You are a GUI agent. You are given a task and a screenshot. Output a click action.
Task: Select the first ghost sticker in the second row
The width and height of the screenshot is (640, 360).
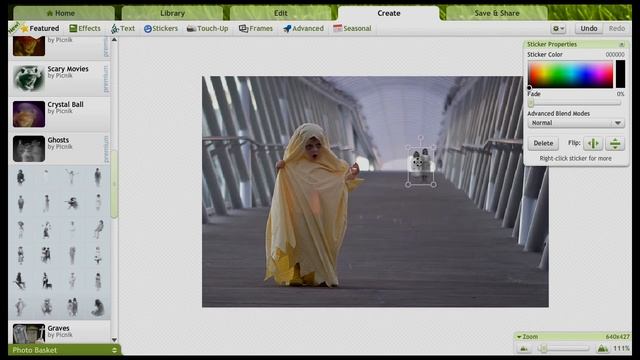click(20, 203)
